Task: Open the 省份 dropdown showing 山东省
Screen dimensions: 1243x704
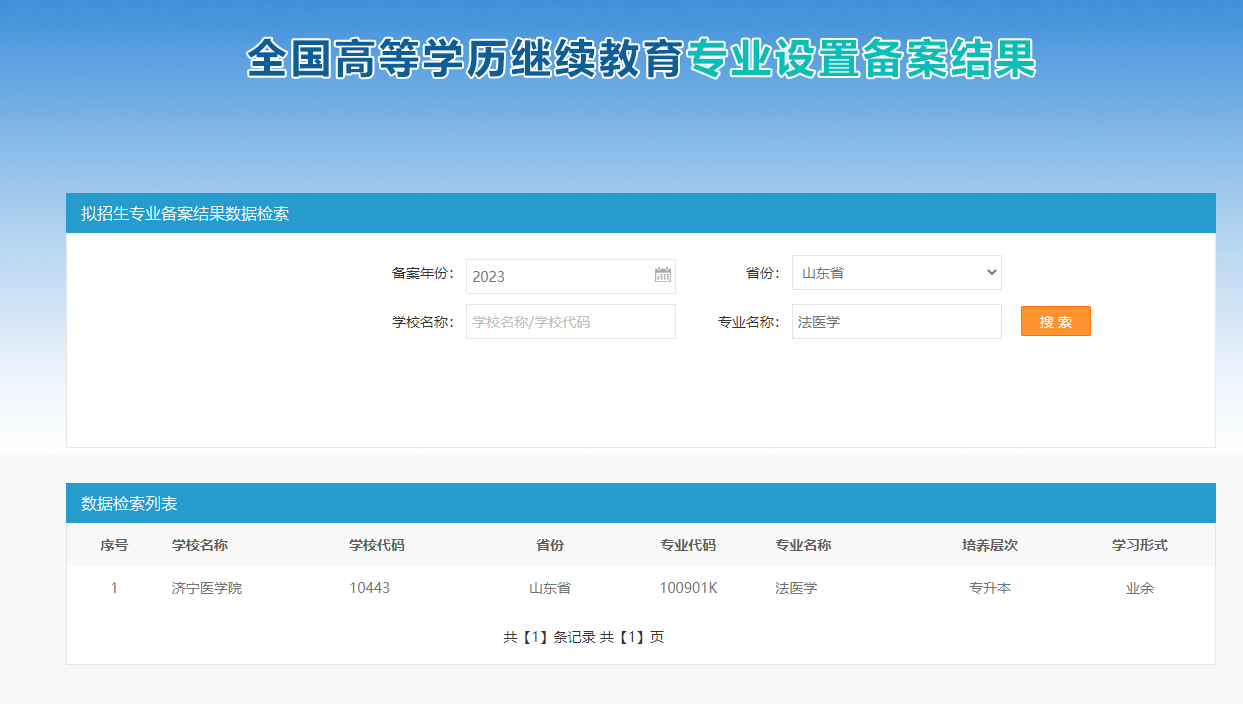Action: tap(896, 272)
